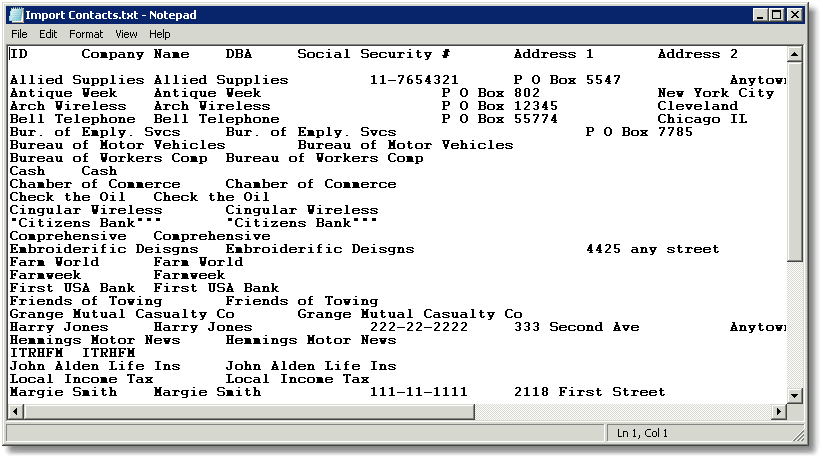The height and width of the screenshot is (460, 823).
Task: Click the first 'Farmweek' entry
Action: (x=45, y=275)
